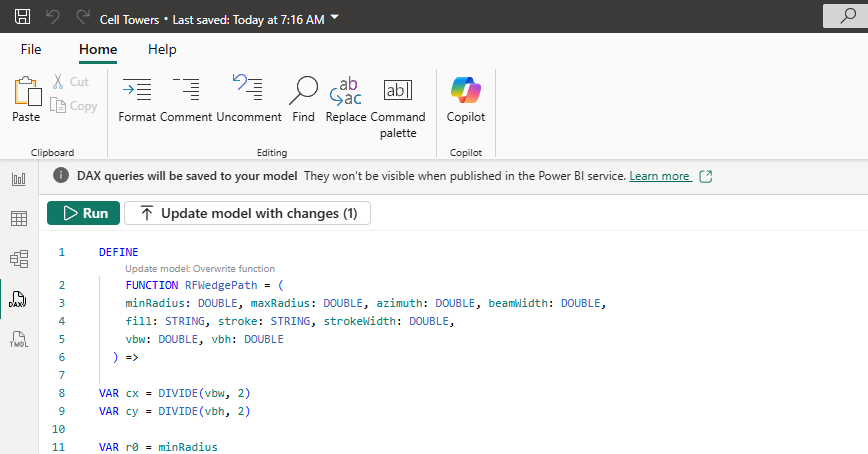Open TMDL view in left sidebar
868x454 pixels.
18,339
